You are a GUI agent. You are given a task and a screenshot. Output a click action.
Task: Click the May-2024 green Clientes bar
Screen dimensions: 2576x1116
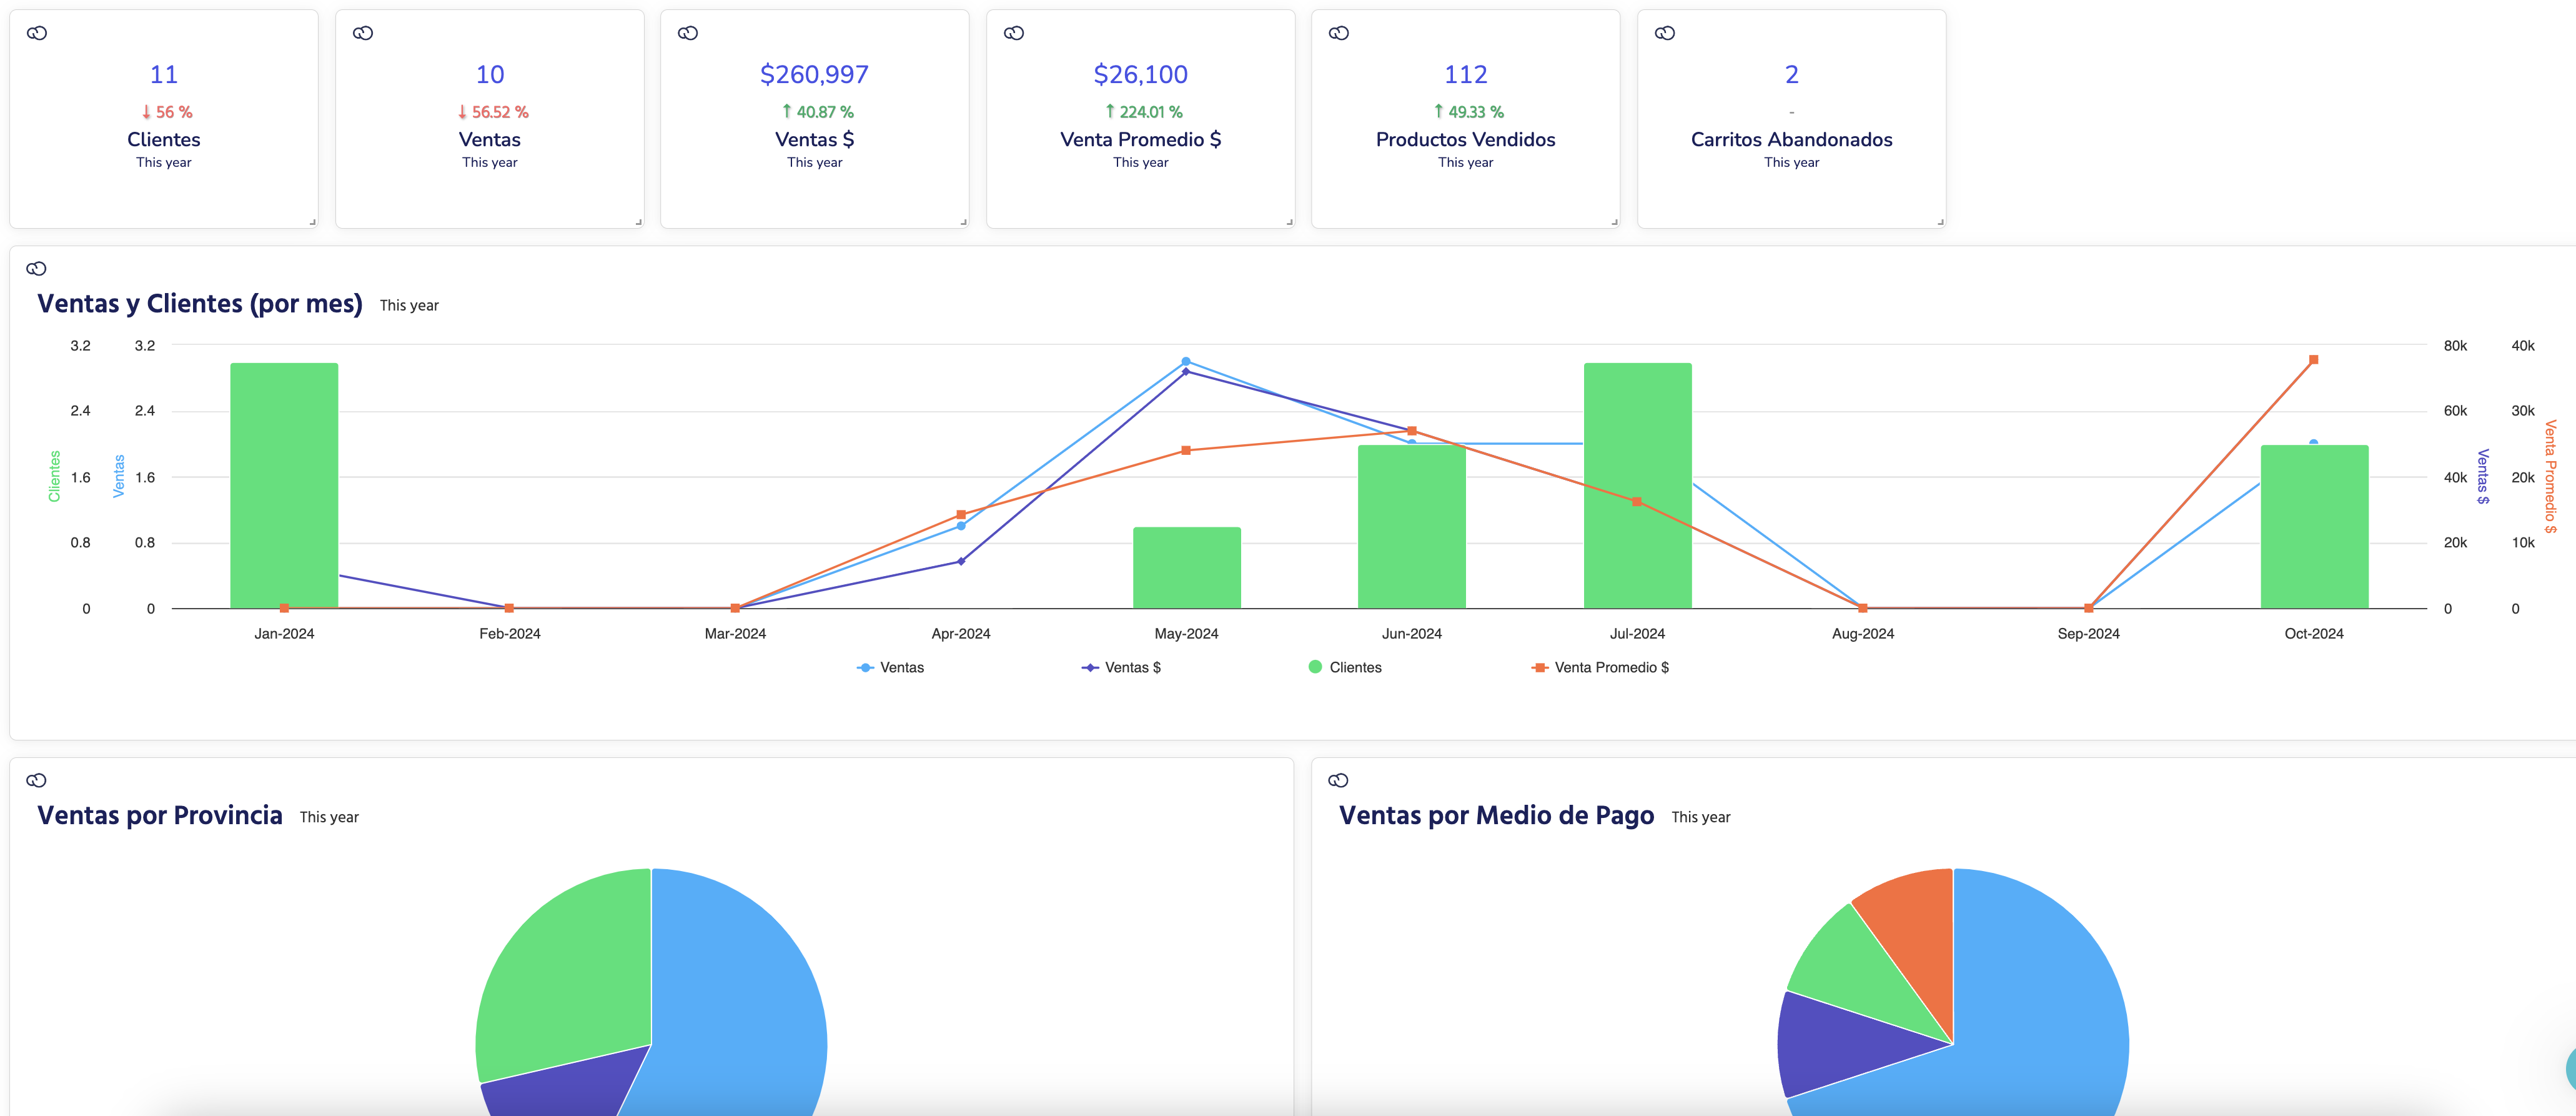[1187, 567]
